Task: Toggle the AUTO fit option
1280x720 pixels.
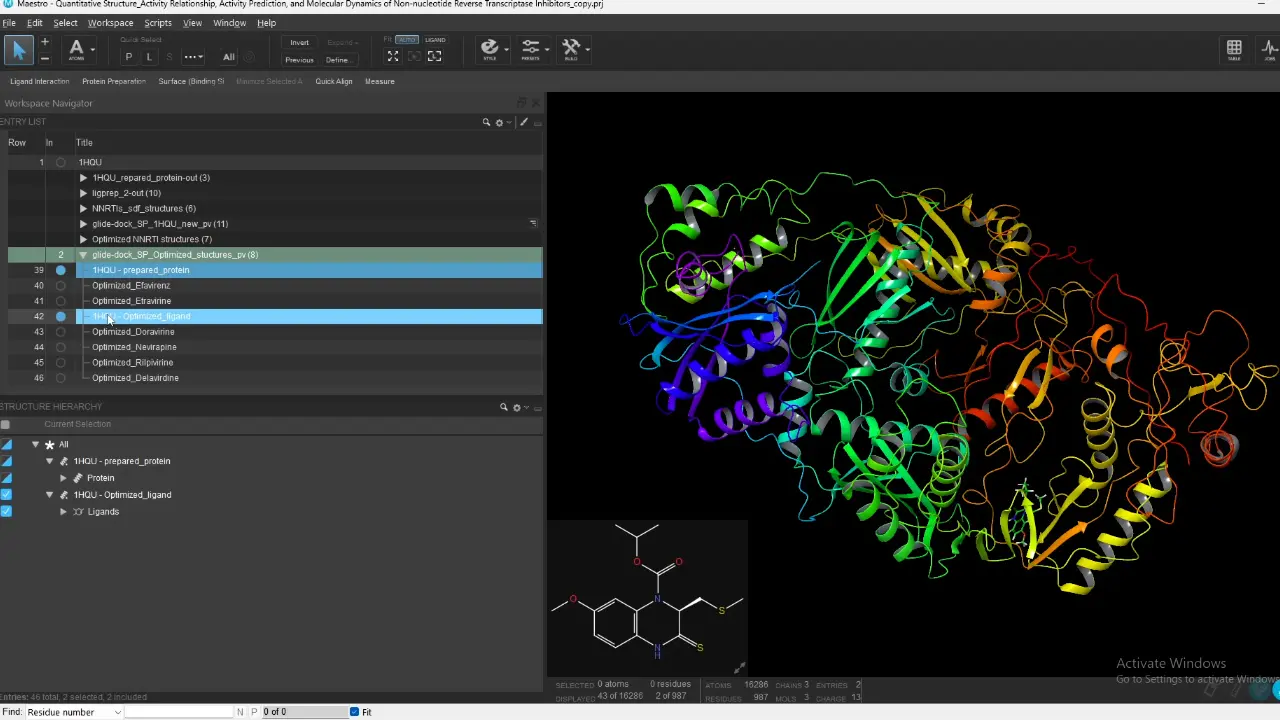Action: click(407, 40)
